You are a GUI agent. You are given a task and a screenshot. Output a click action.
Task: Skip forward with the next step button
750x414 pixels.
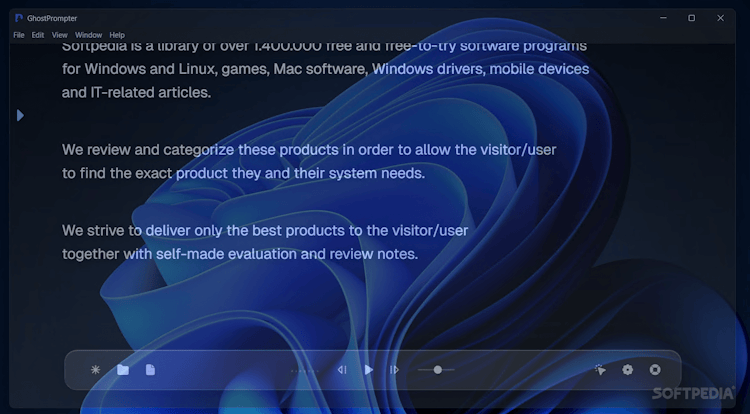[394, 370]
